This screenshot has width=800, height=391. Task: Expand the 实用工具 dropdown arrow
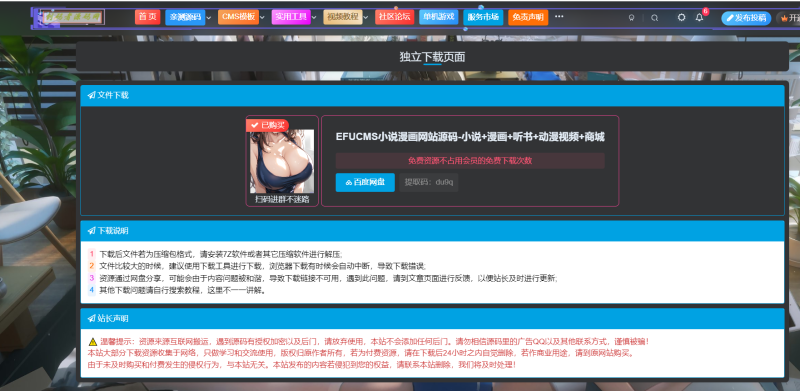click(x=314, y=17)
